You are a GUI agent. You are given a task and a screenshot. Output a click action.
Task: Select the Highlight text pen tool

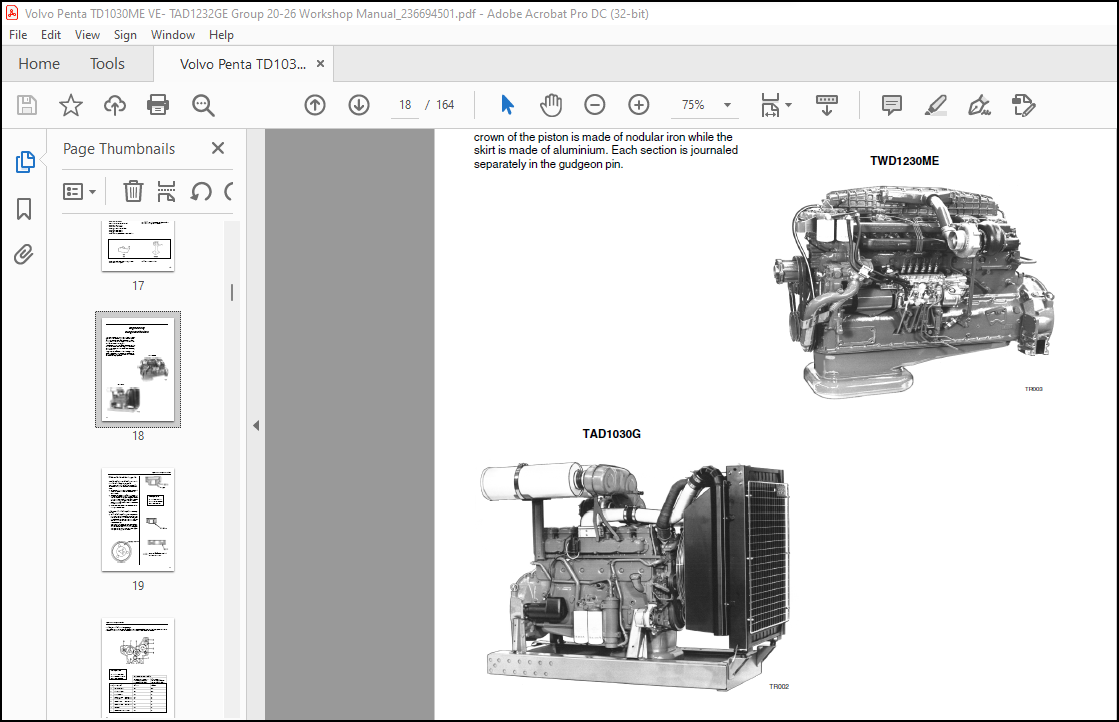(936, 105)
